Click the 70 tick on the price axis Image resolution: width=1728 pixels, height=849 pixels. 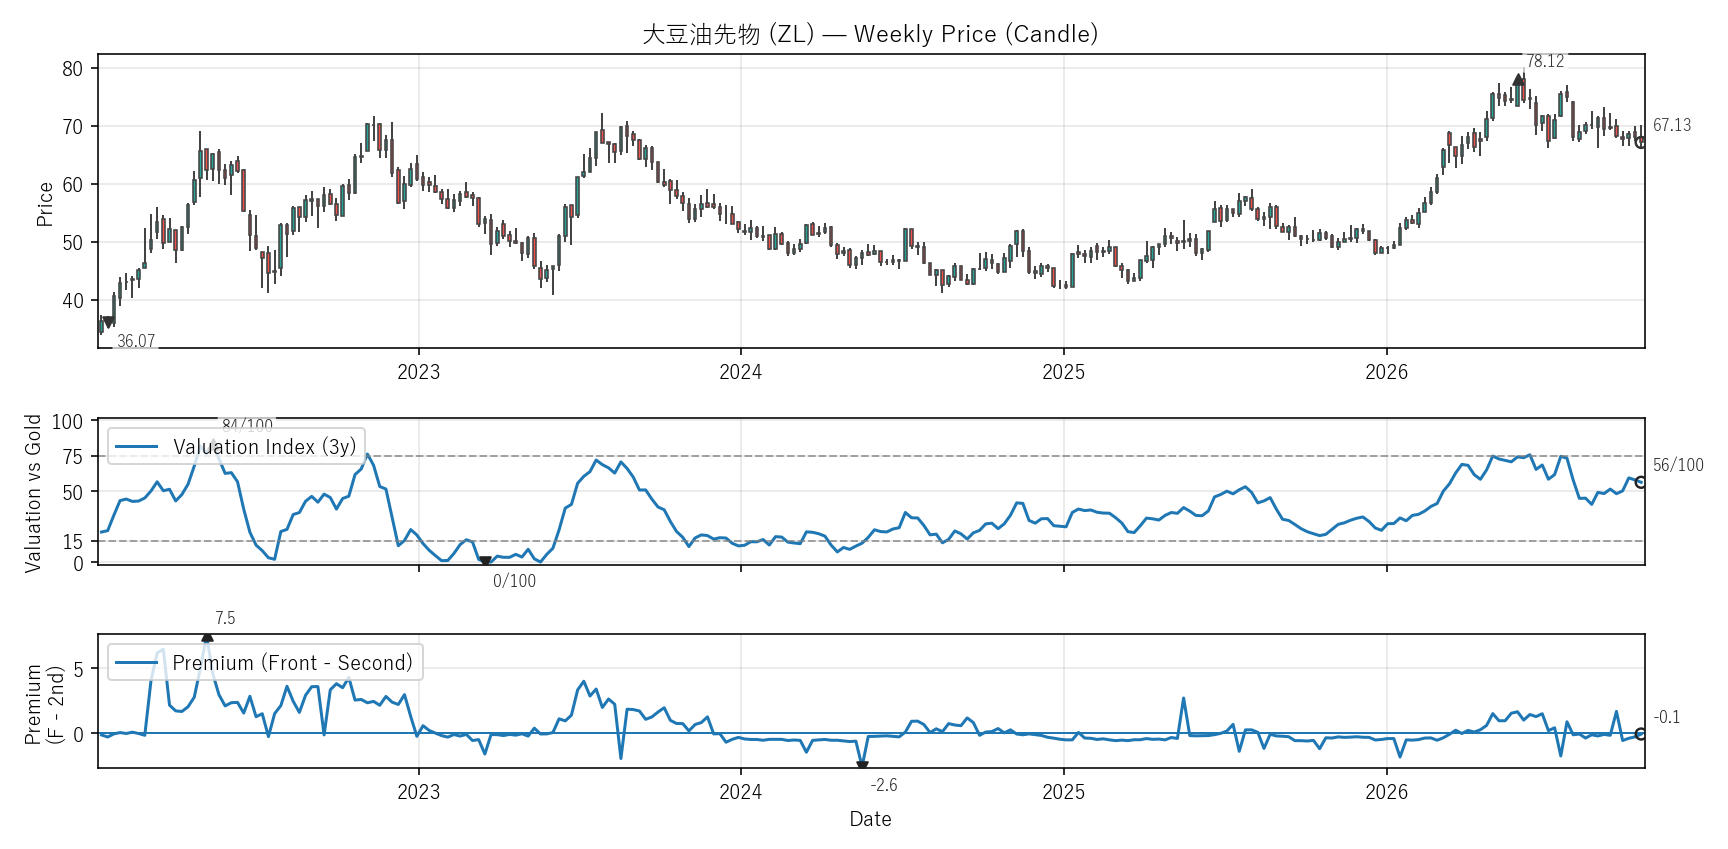click(x=73, y=127)
